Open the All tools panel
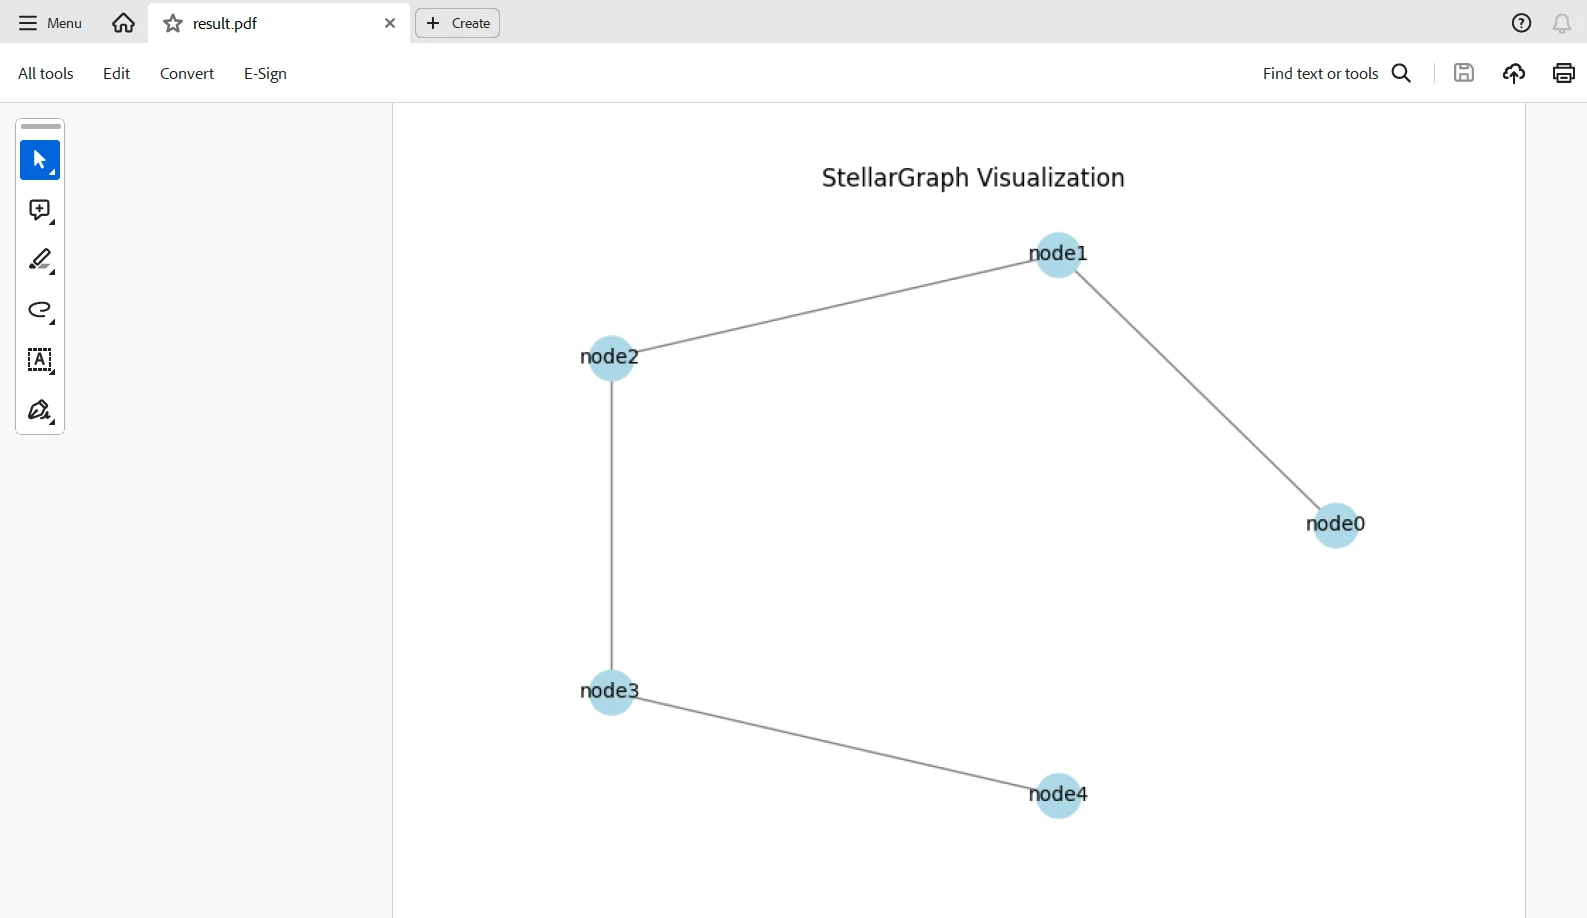 click(46, 74)
